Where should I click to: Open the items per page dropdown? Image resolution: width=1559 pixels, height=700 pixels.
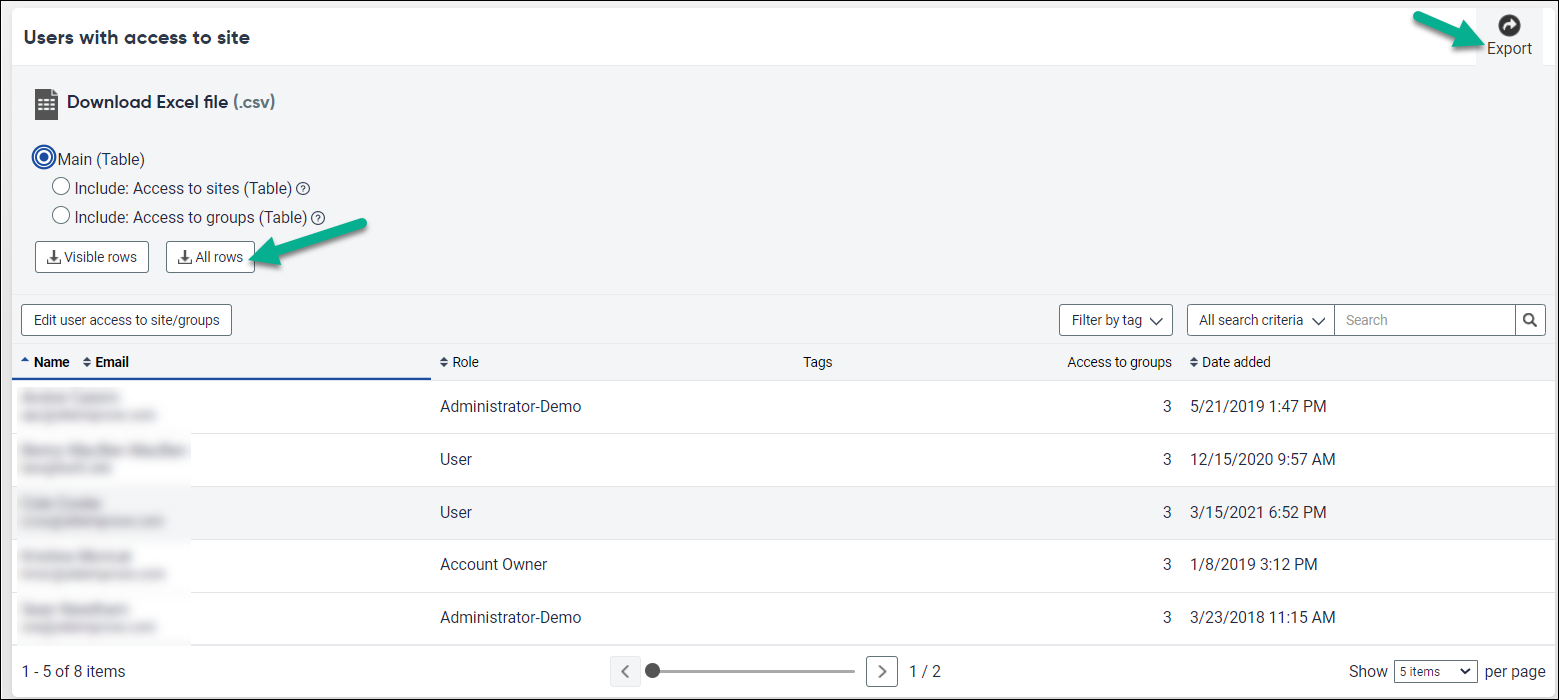pyautogui.click(x=1435, y=671)
